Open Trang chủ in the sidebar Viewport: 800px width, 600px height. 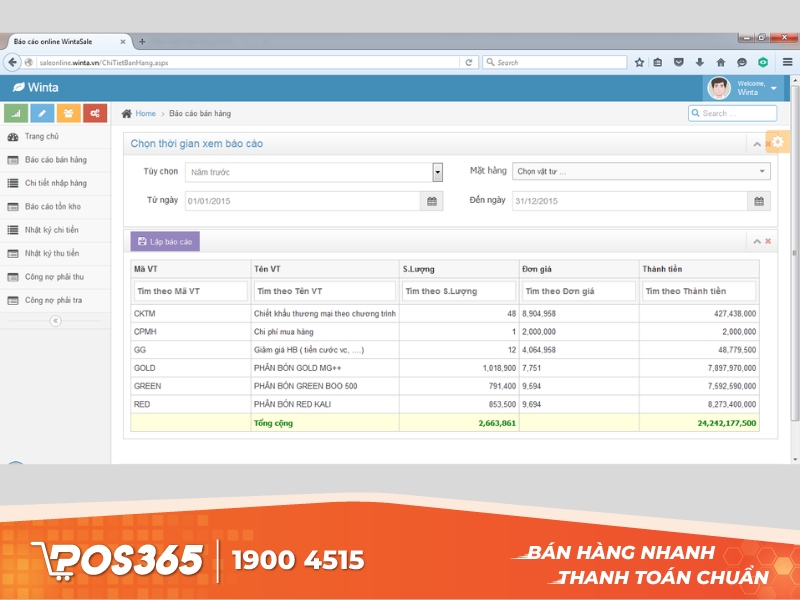[x=55, y=137]
